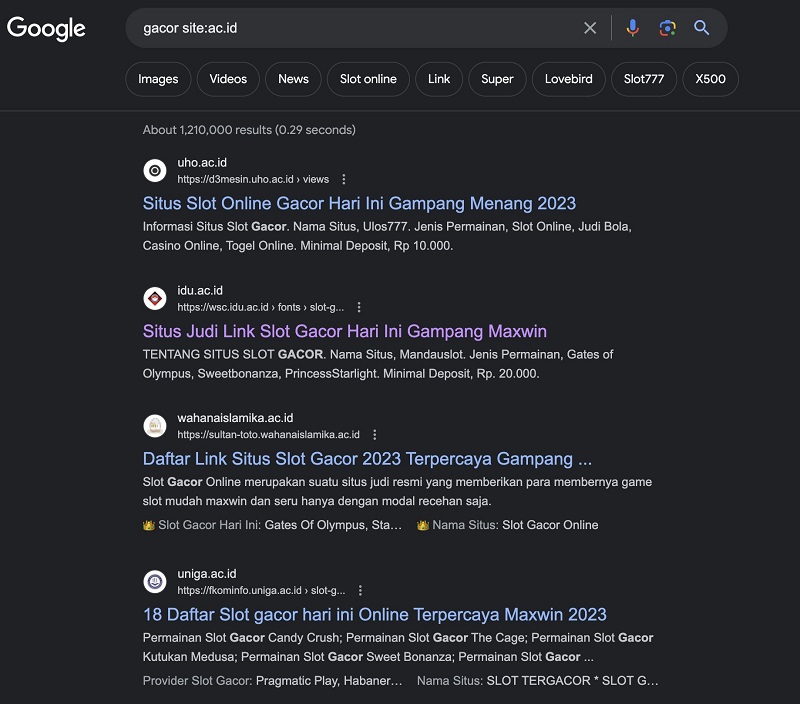Open Google Lens image search icon
The height and width of the screenshot is (704, 800).
(x=667, y=28)
